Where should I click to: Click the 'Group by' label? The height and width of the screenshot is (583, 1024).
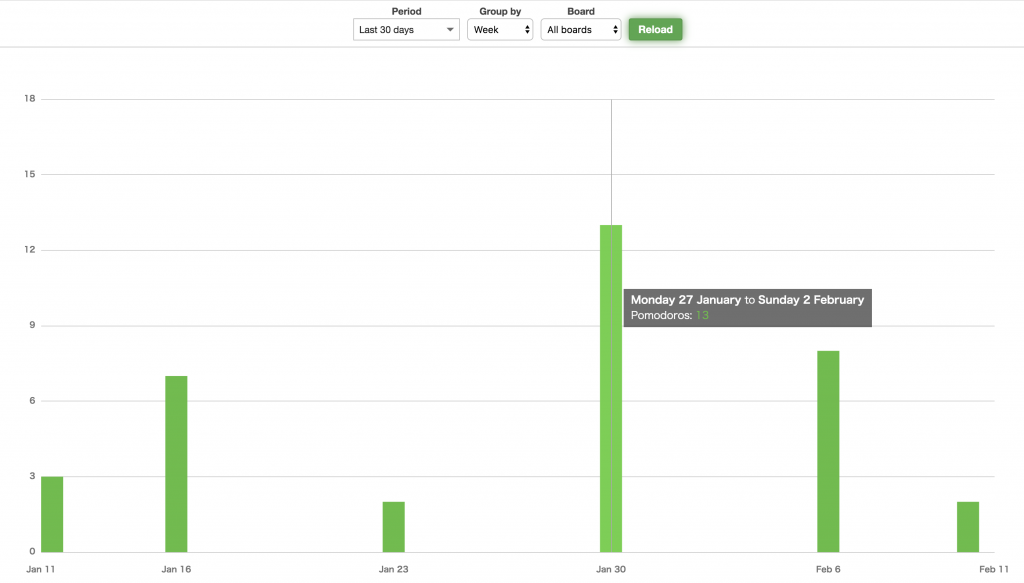click(x=500, y=11)
